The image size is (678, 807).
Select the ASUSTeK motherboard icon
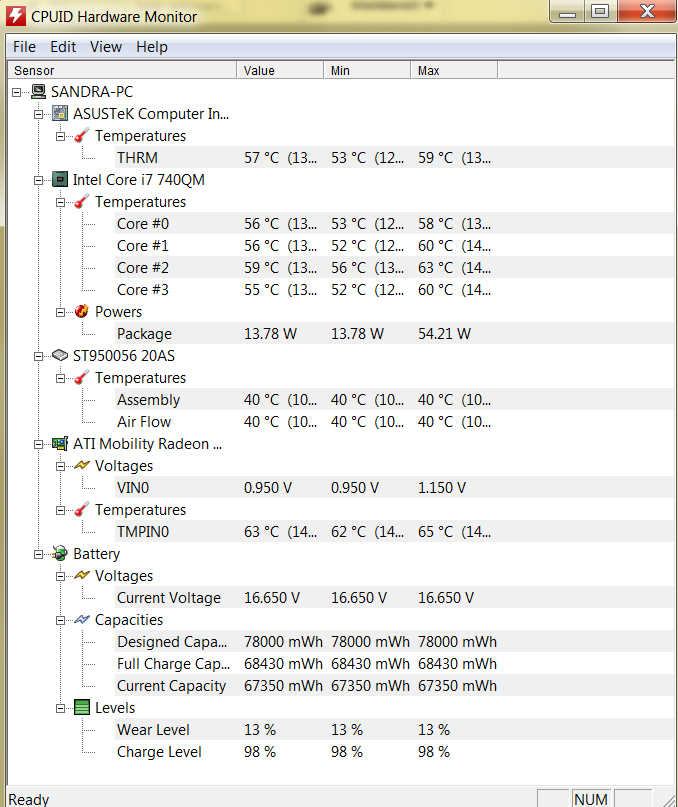(60, 113)
